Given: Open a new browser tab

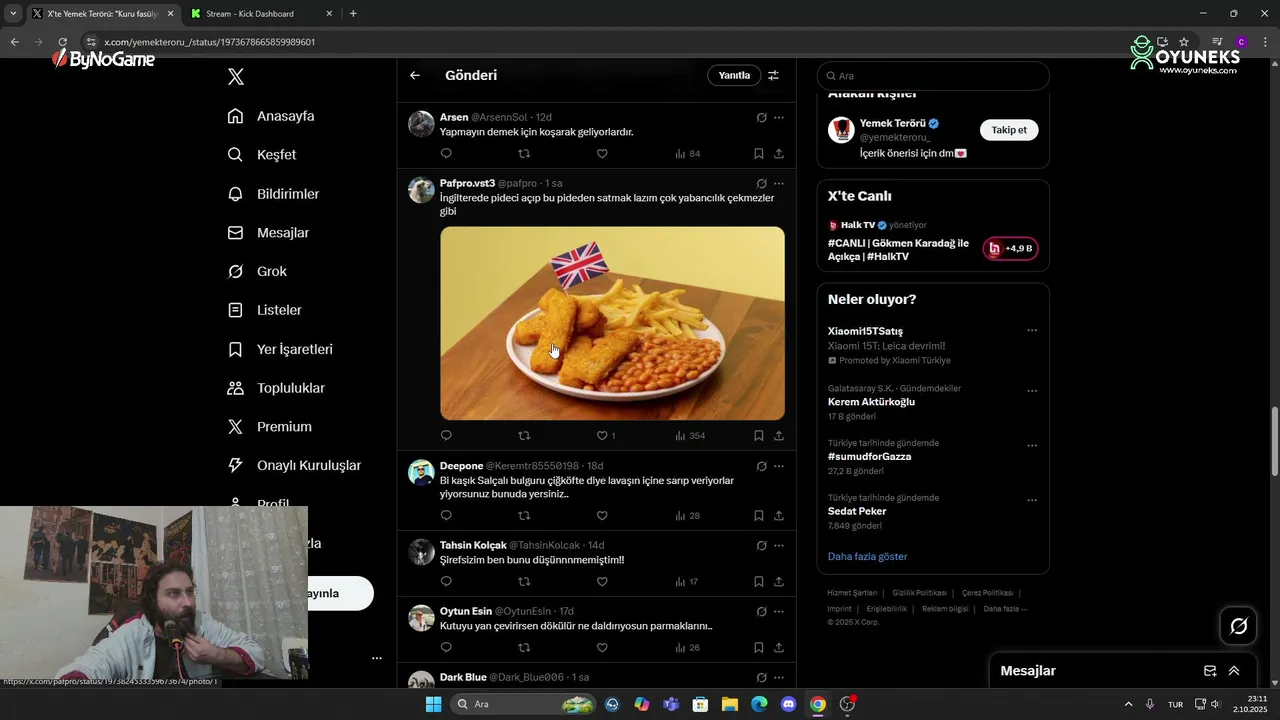Looking at the screenshot, I should pyautogui.click(x=353, y=14).
